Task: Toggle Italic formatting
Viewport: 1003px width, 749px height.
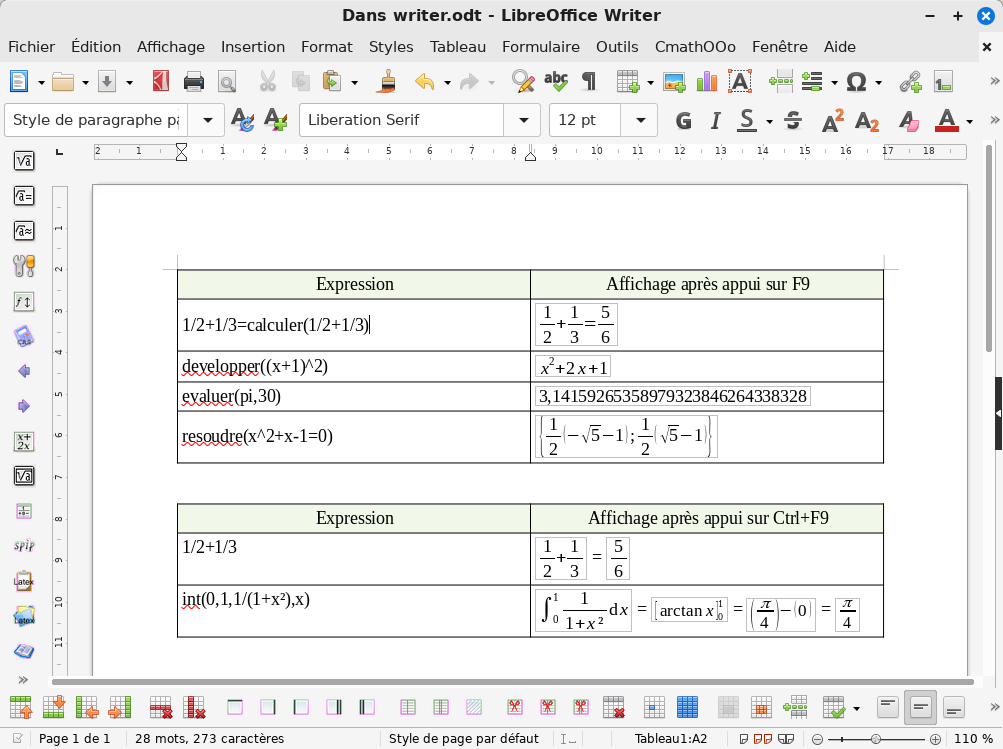Action: click(715, 121)
